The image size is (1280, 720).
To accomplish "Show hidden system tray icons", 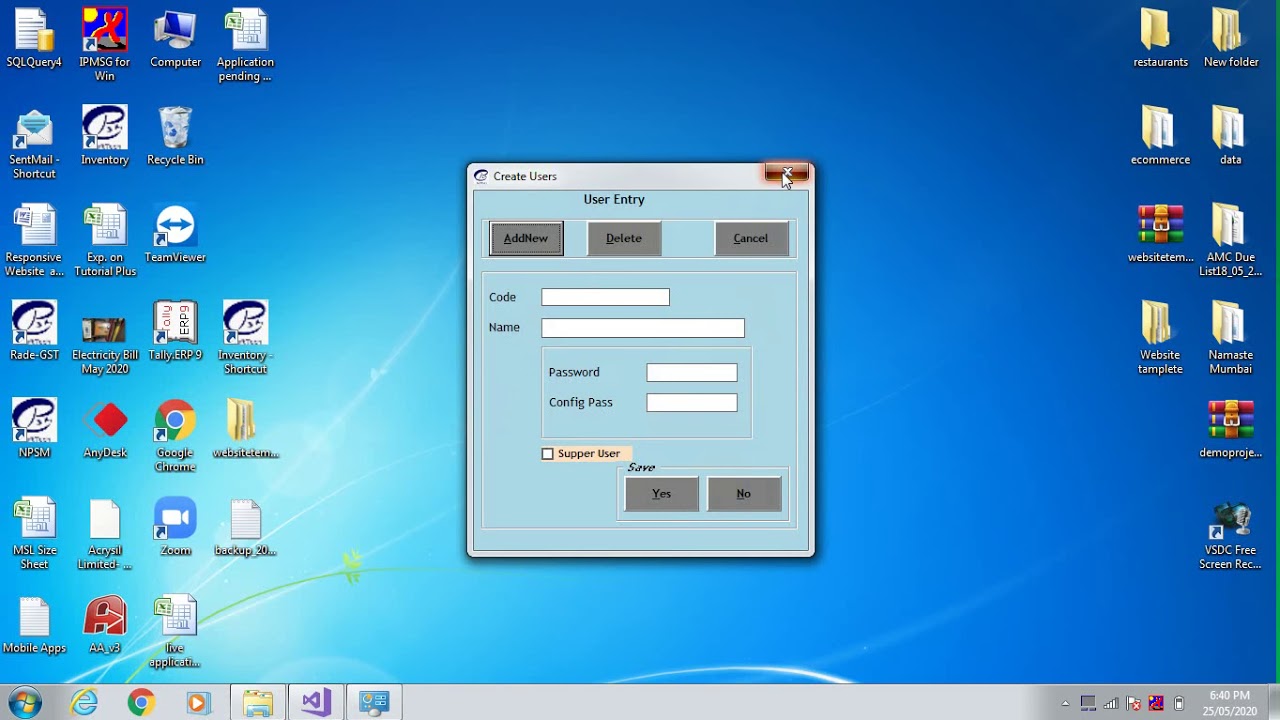I will (x=1065, y=703).
